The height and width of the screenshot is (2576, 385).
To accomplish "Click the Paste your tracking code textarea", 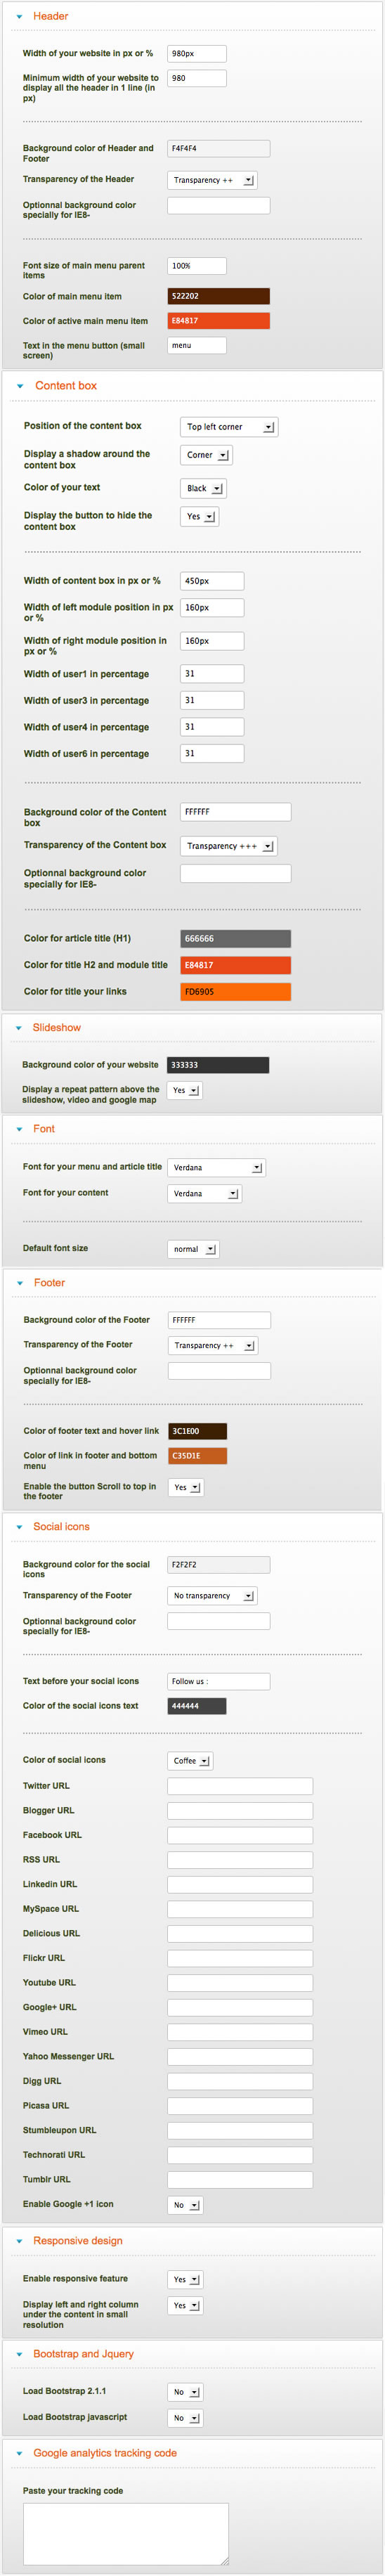I will pyautogui.click(x=126, y=2534).
